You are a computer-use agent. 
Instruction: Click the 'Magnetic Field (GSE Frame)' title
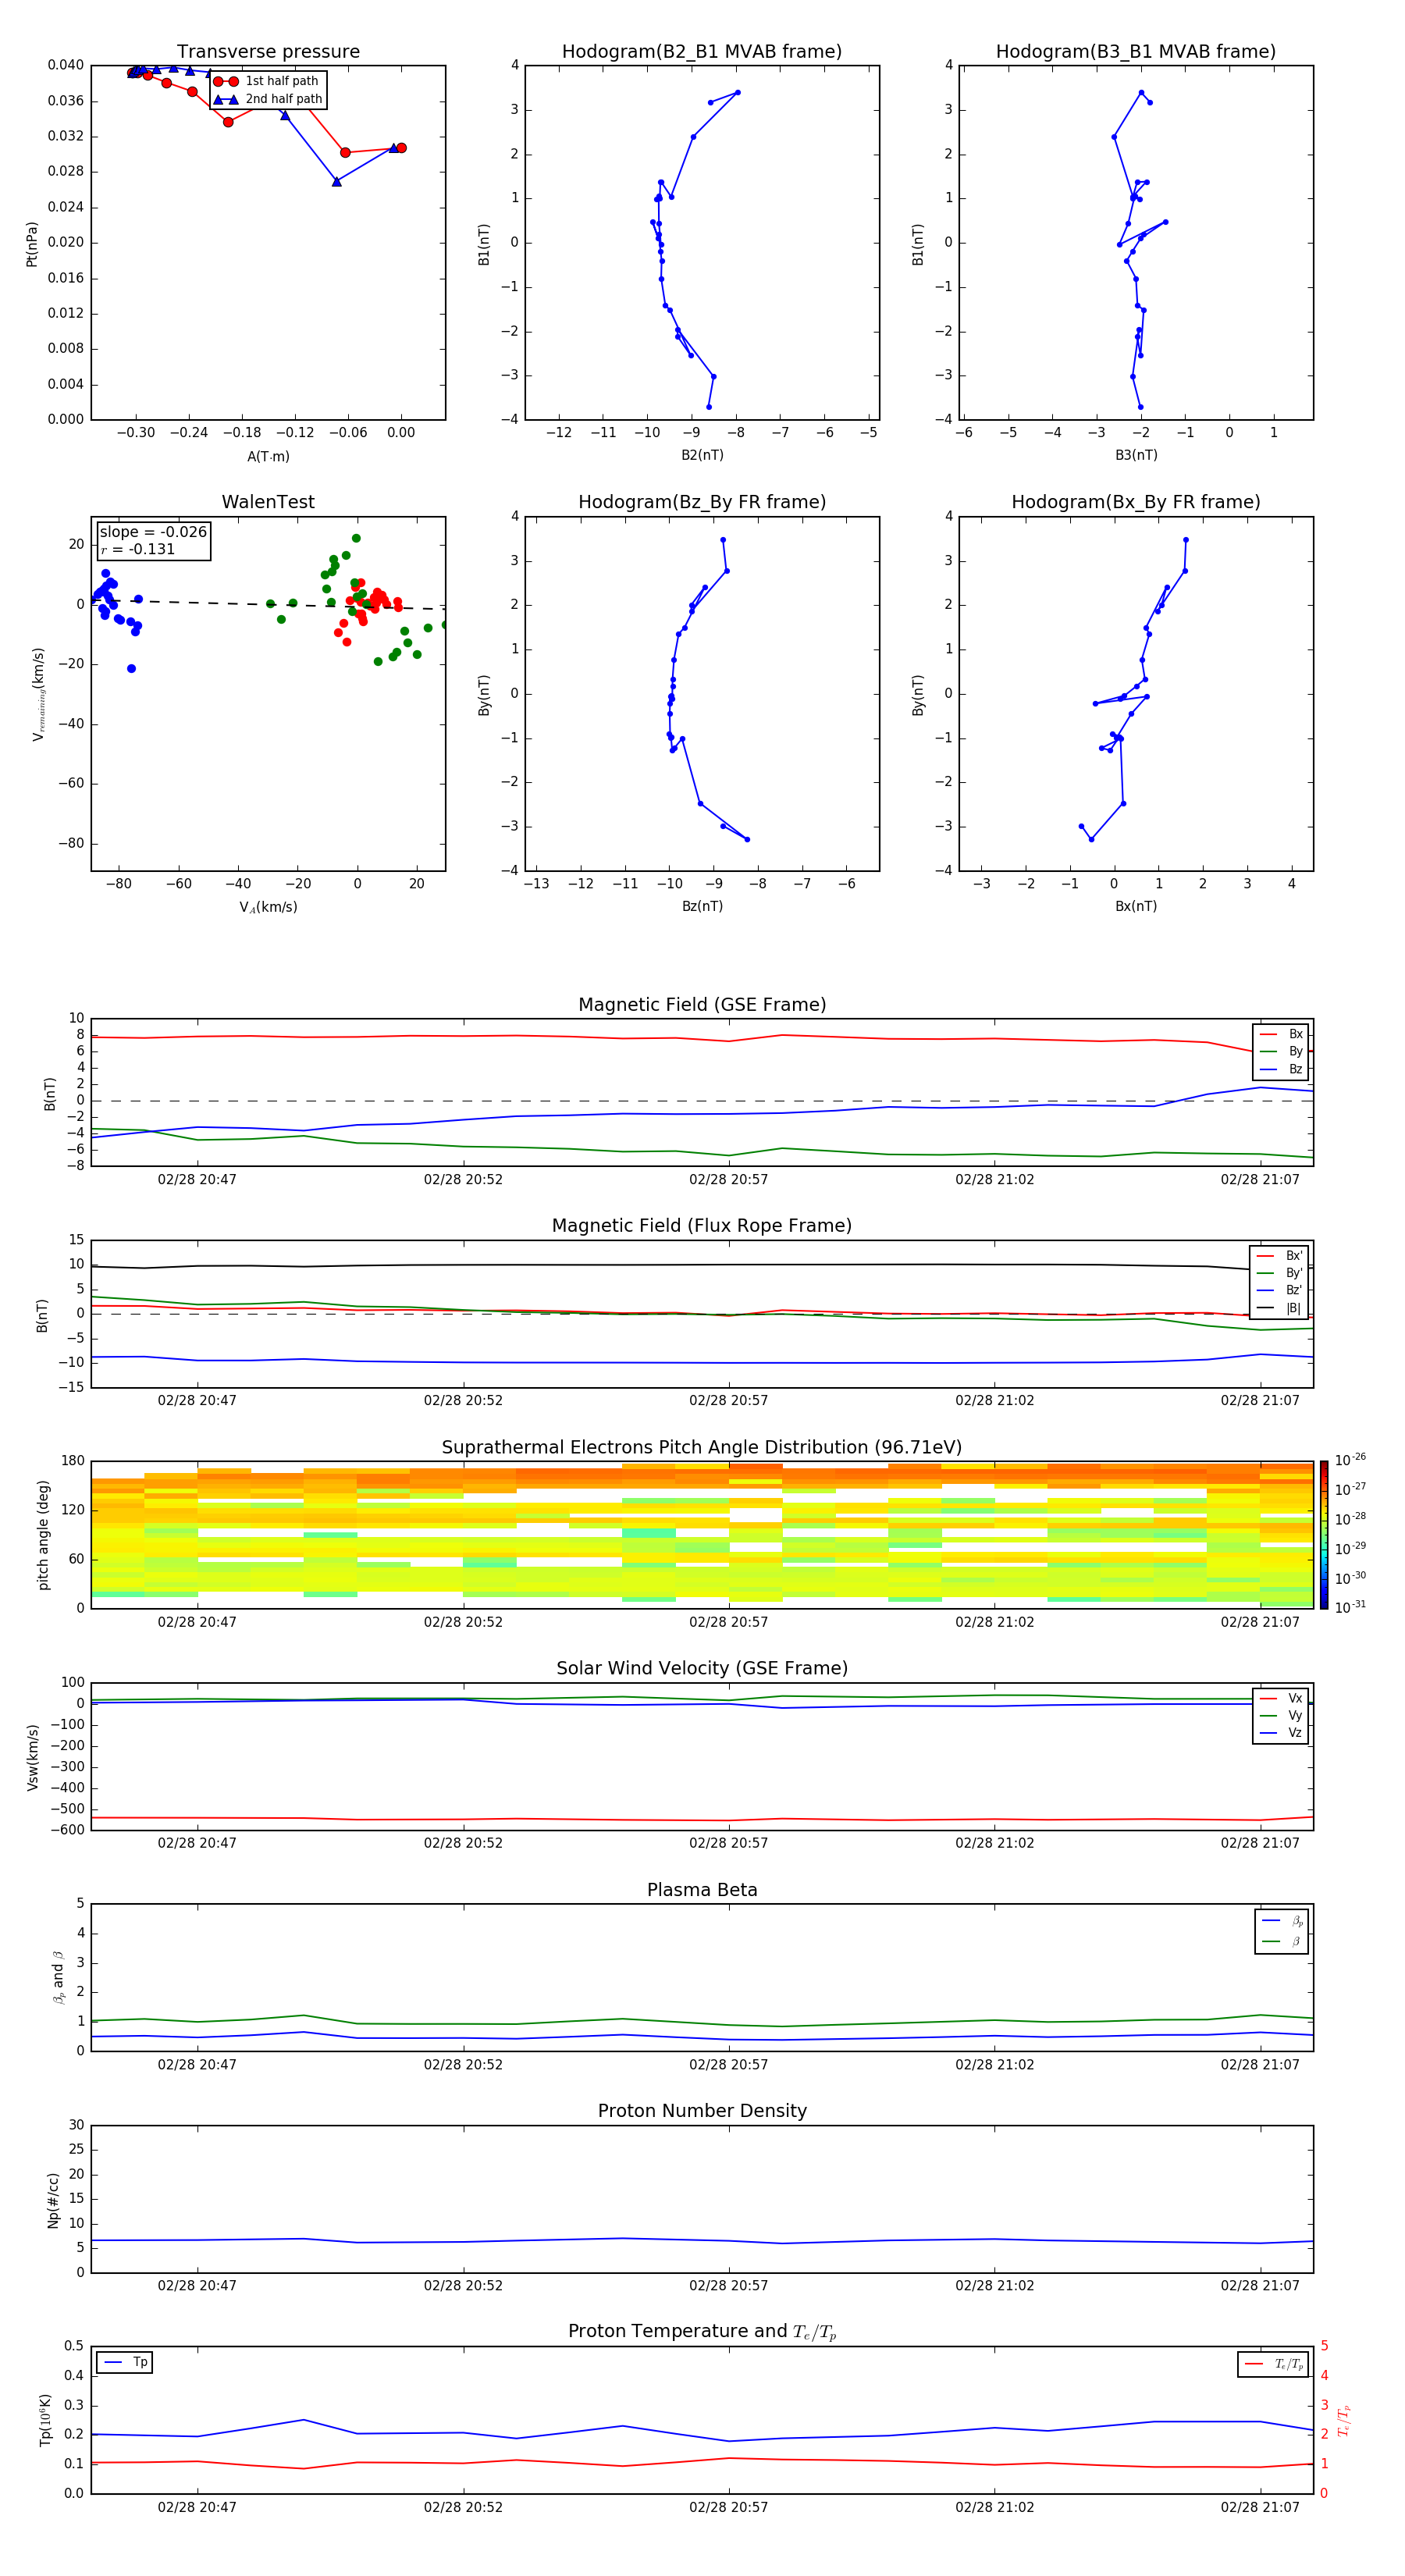point(702,1005)
